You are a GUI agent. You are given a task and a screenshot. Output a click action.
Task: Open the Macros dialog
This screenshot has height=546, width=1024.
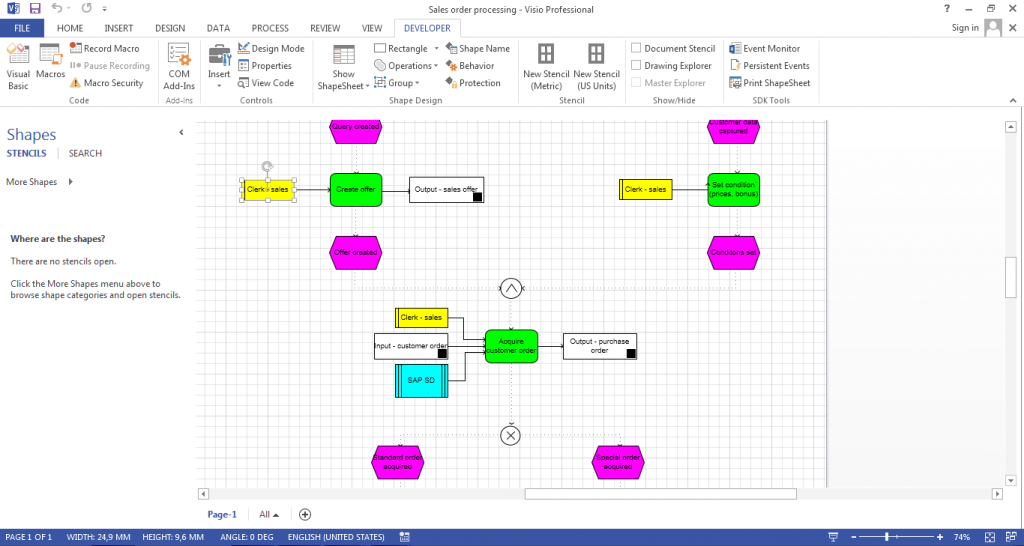click(x=50, y=62)
